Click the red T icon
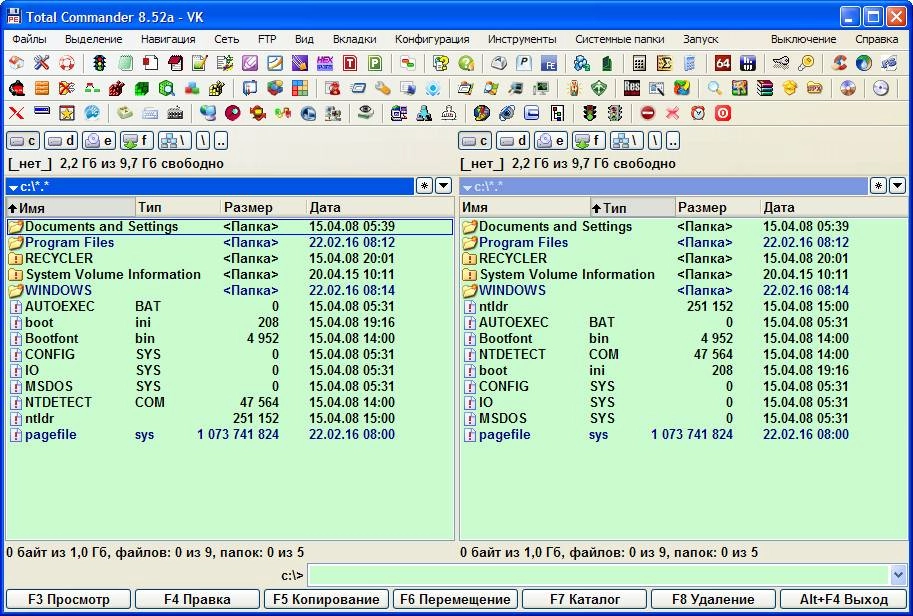The image size is (913, 616). [x=350, y=63]
